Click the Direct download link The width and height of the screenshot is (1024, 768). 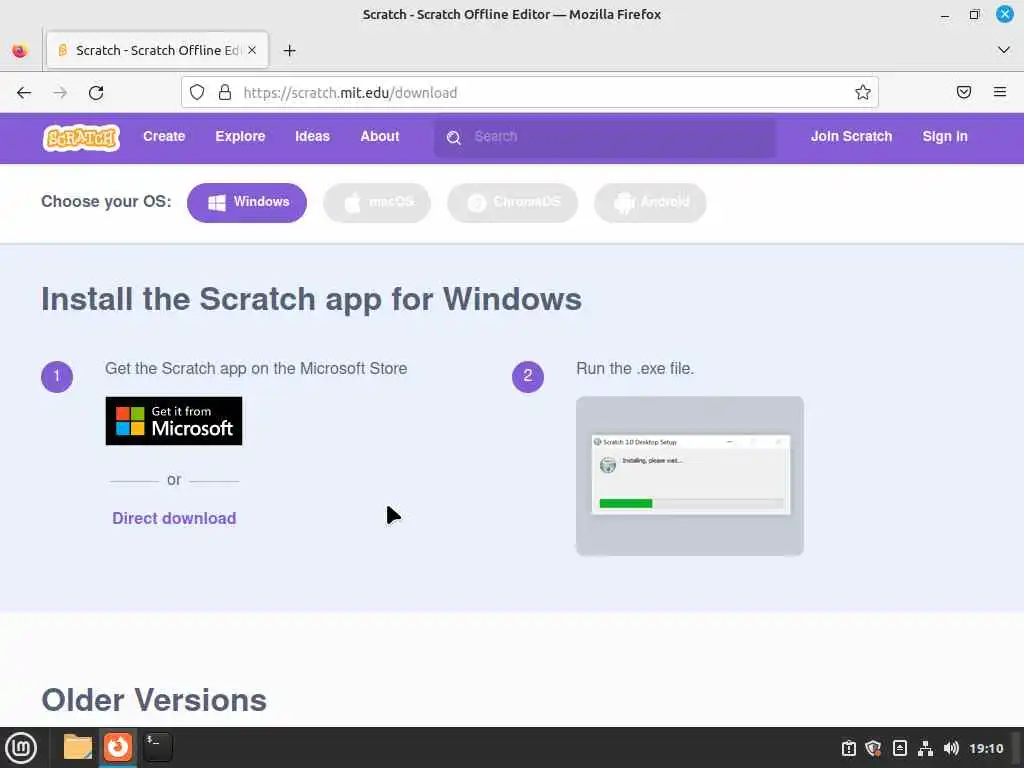tap(174, 518)
